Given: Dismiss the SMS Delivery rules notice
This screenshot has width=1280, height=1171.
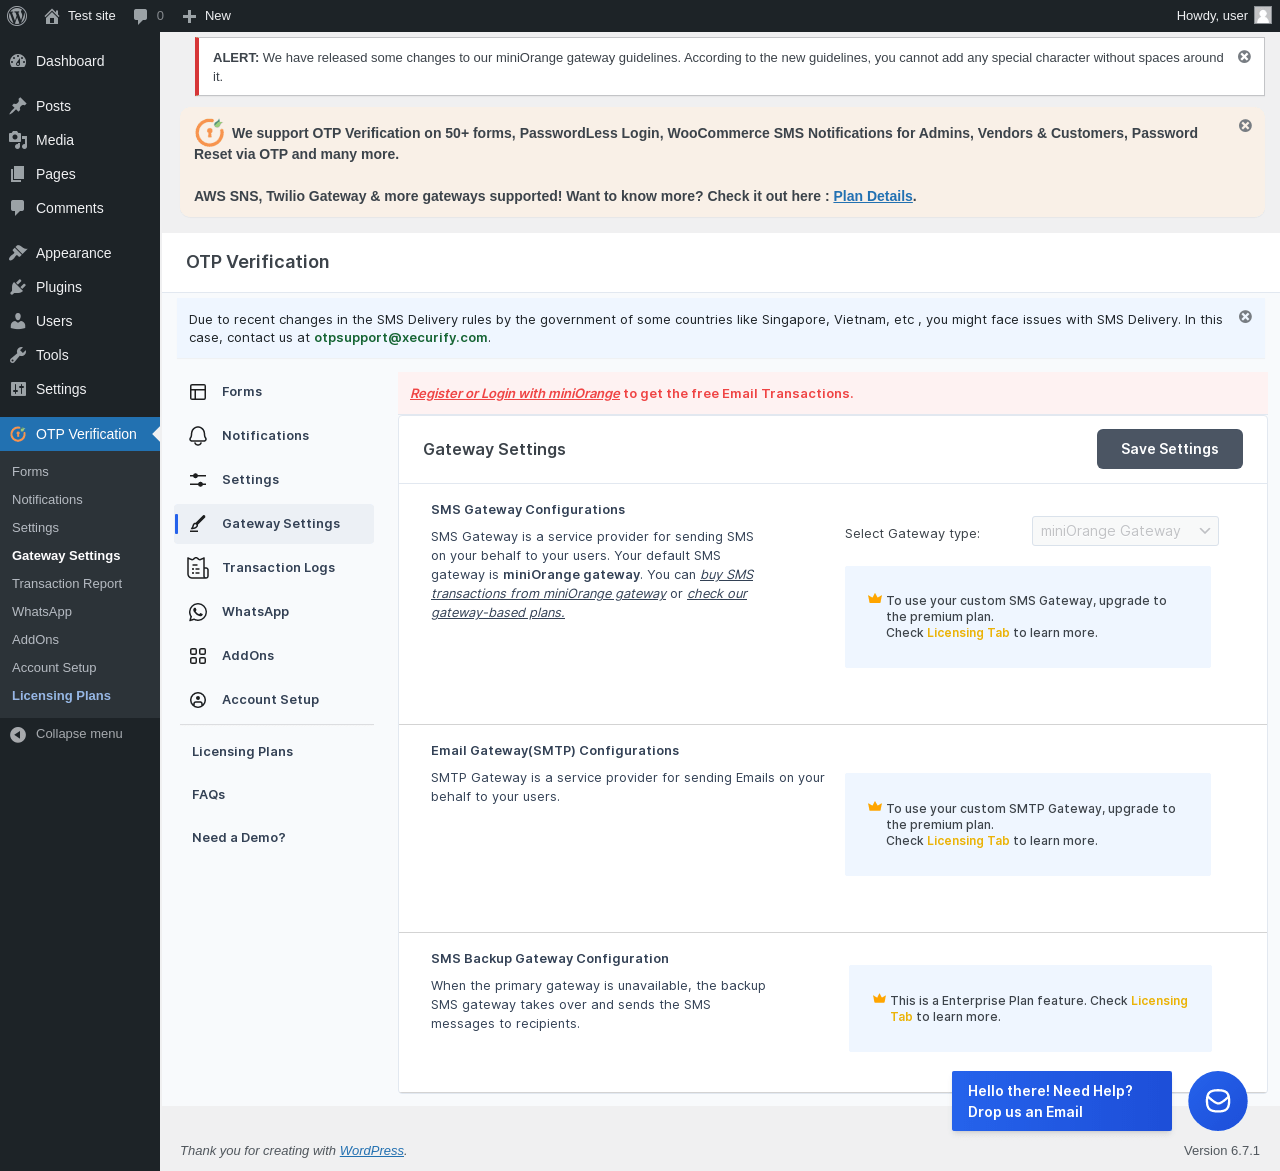Looking at the screenshot, I should point(1245,317).
